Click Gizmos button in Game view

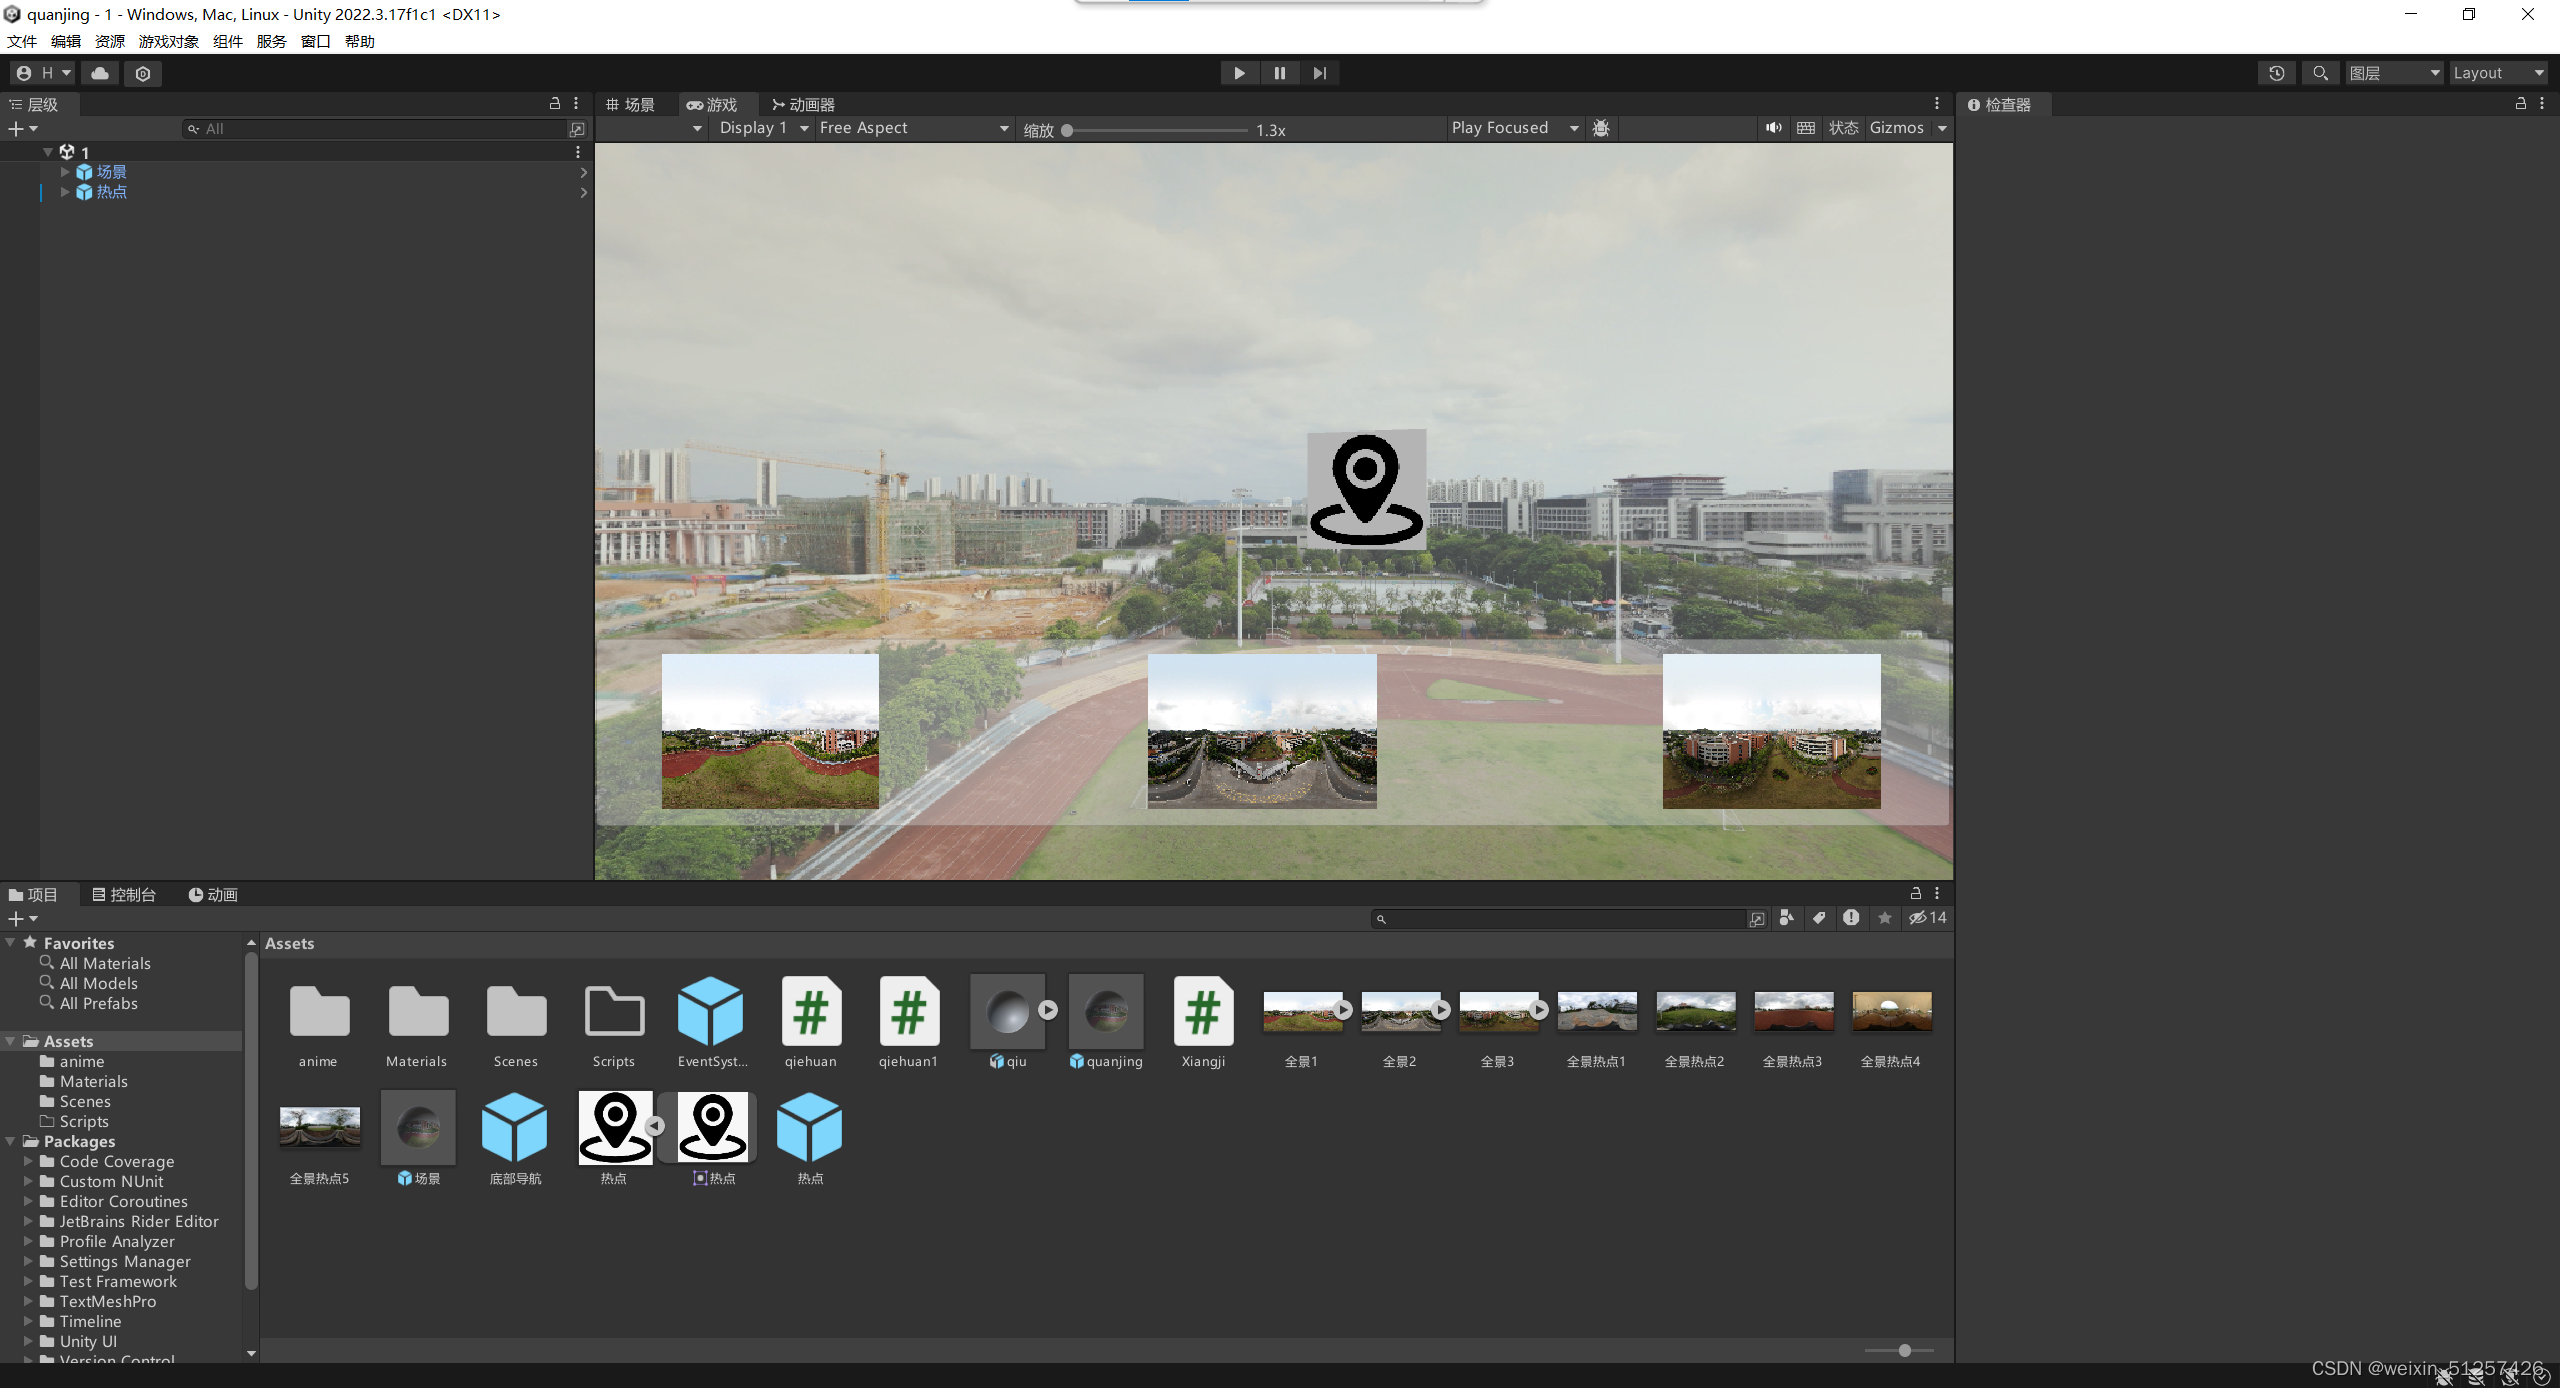tap(1896, 128)
